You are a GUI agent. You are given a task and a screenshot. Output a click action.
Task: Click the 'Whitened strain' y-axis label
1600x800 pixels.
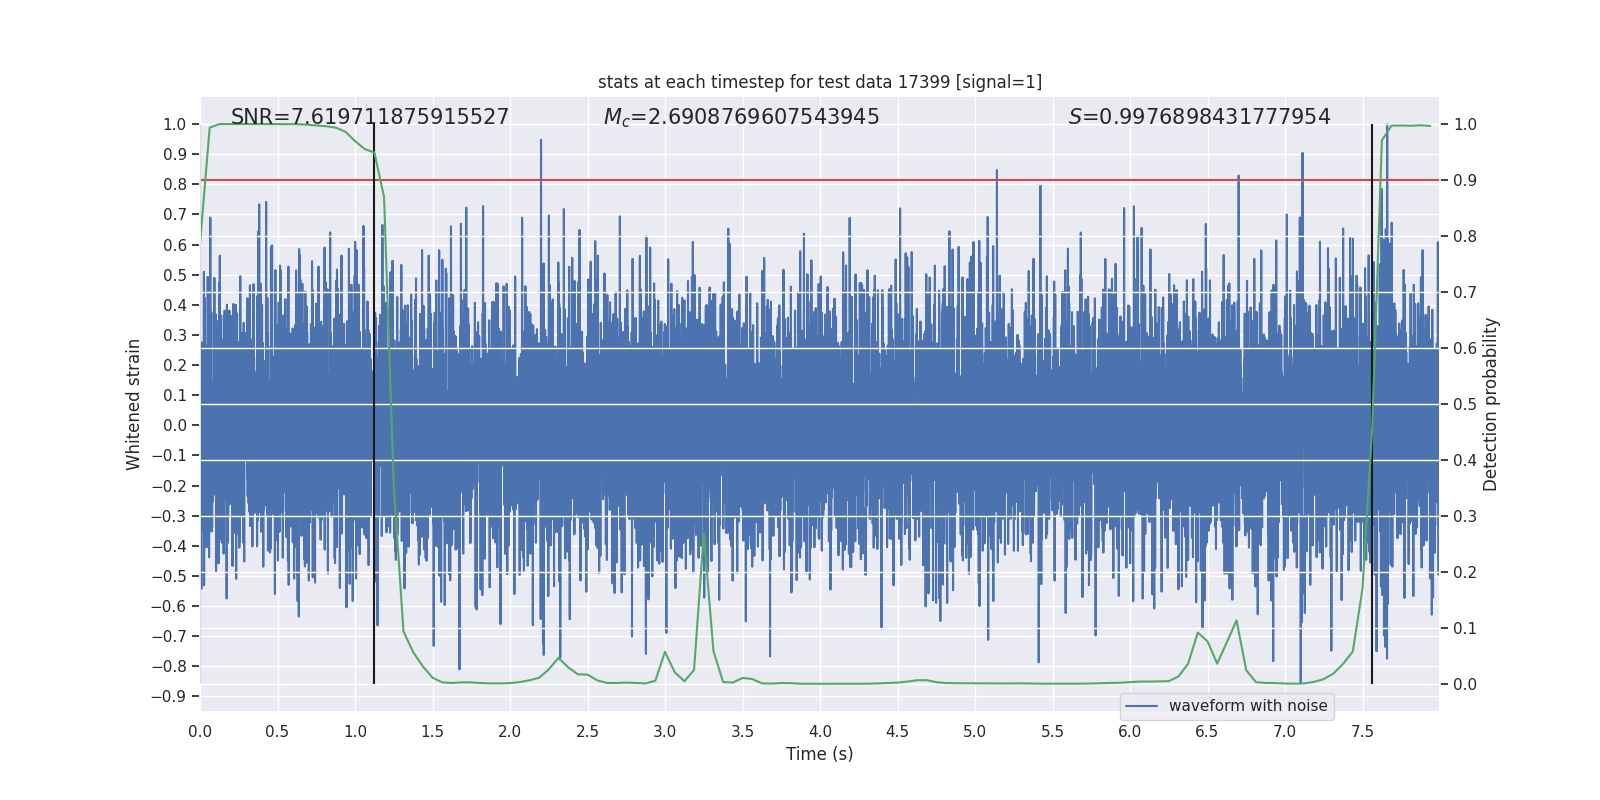pos(133,404)
